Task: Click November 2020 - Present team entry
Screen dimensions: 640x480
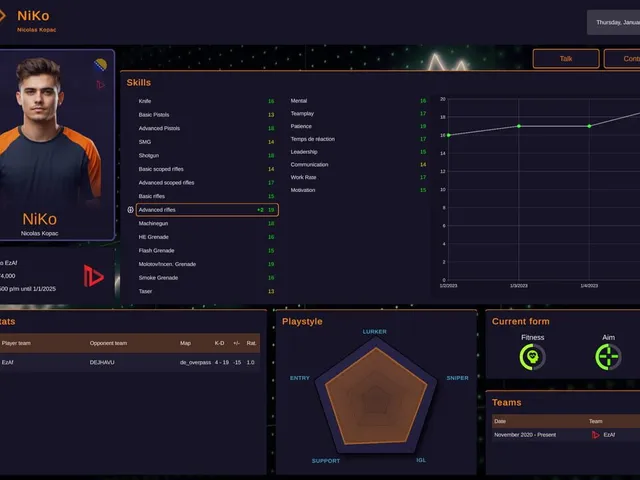Action: point(525,435)
